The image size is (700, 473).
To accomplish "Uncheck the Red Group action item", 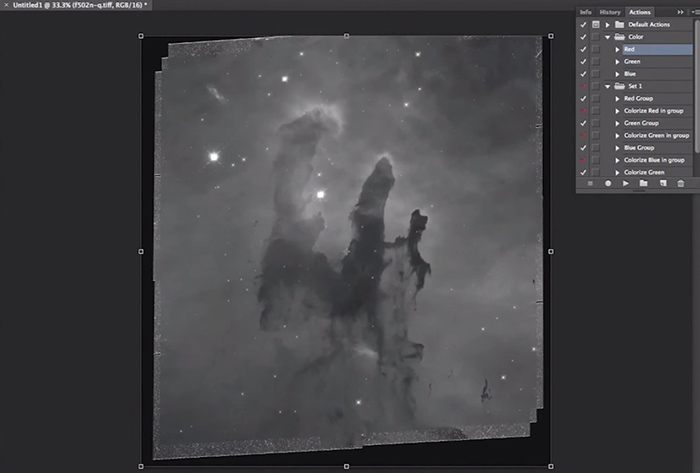I will [x=583, y=98].
